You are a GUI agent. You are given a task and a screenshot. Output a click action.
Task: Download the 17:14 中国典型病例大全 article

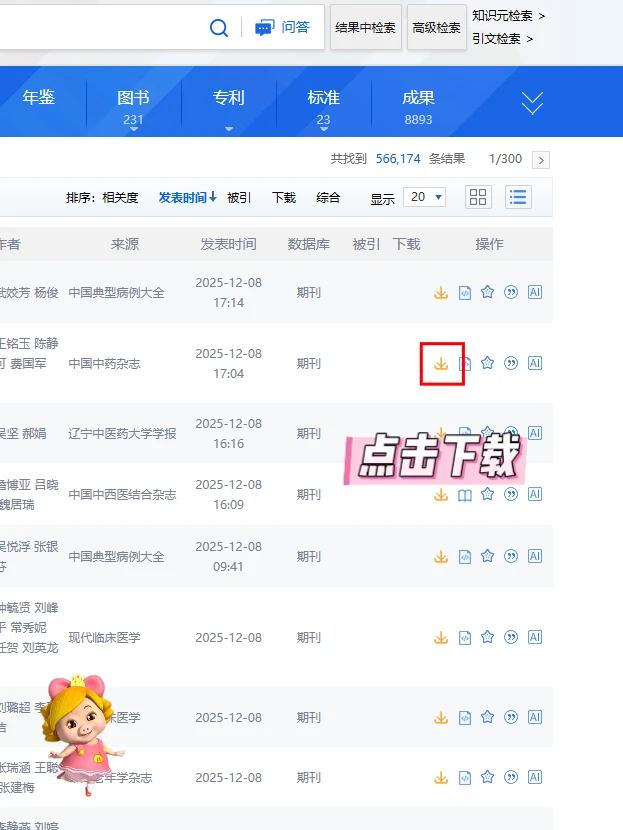[x=441, y=292]
